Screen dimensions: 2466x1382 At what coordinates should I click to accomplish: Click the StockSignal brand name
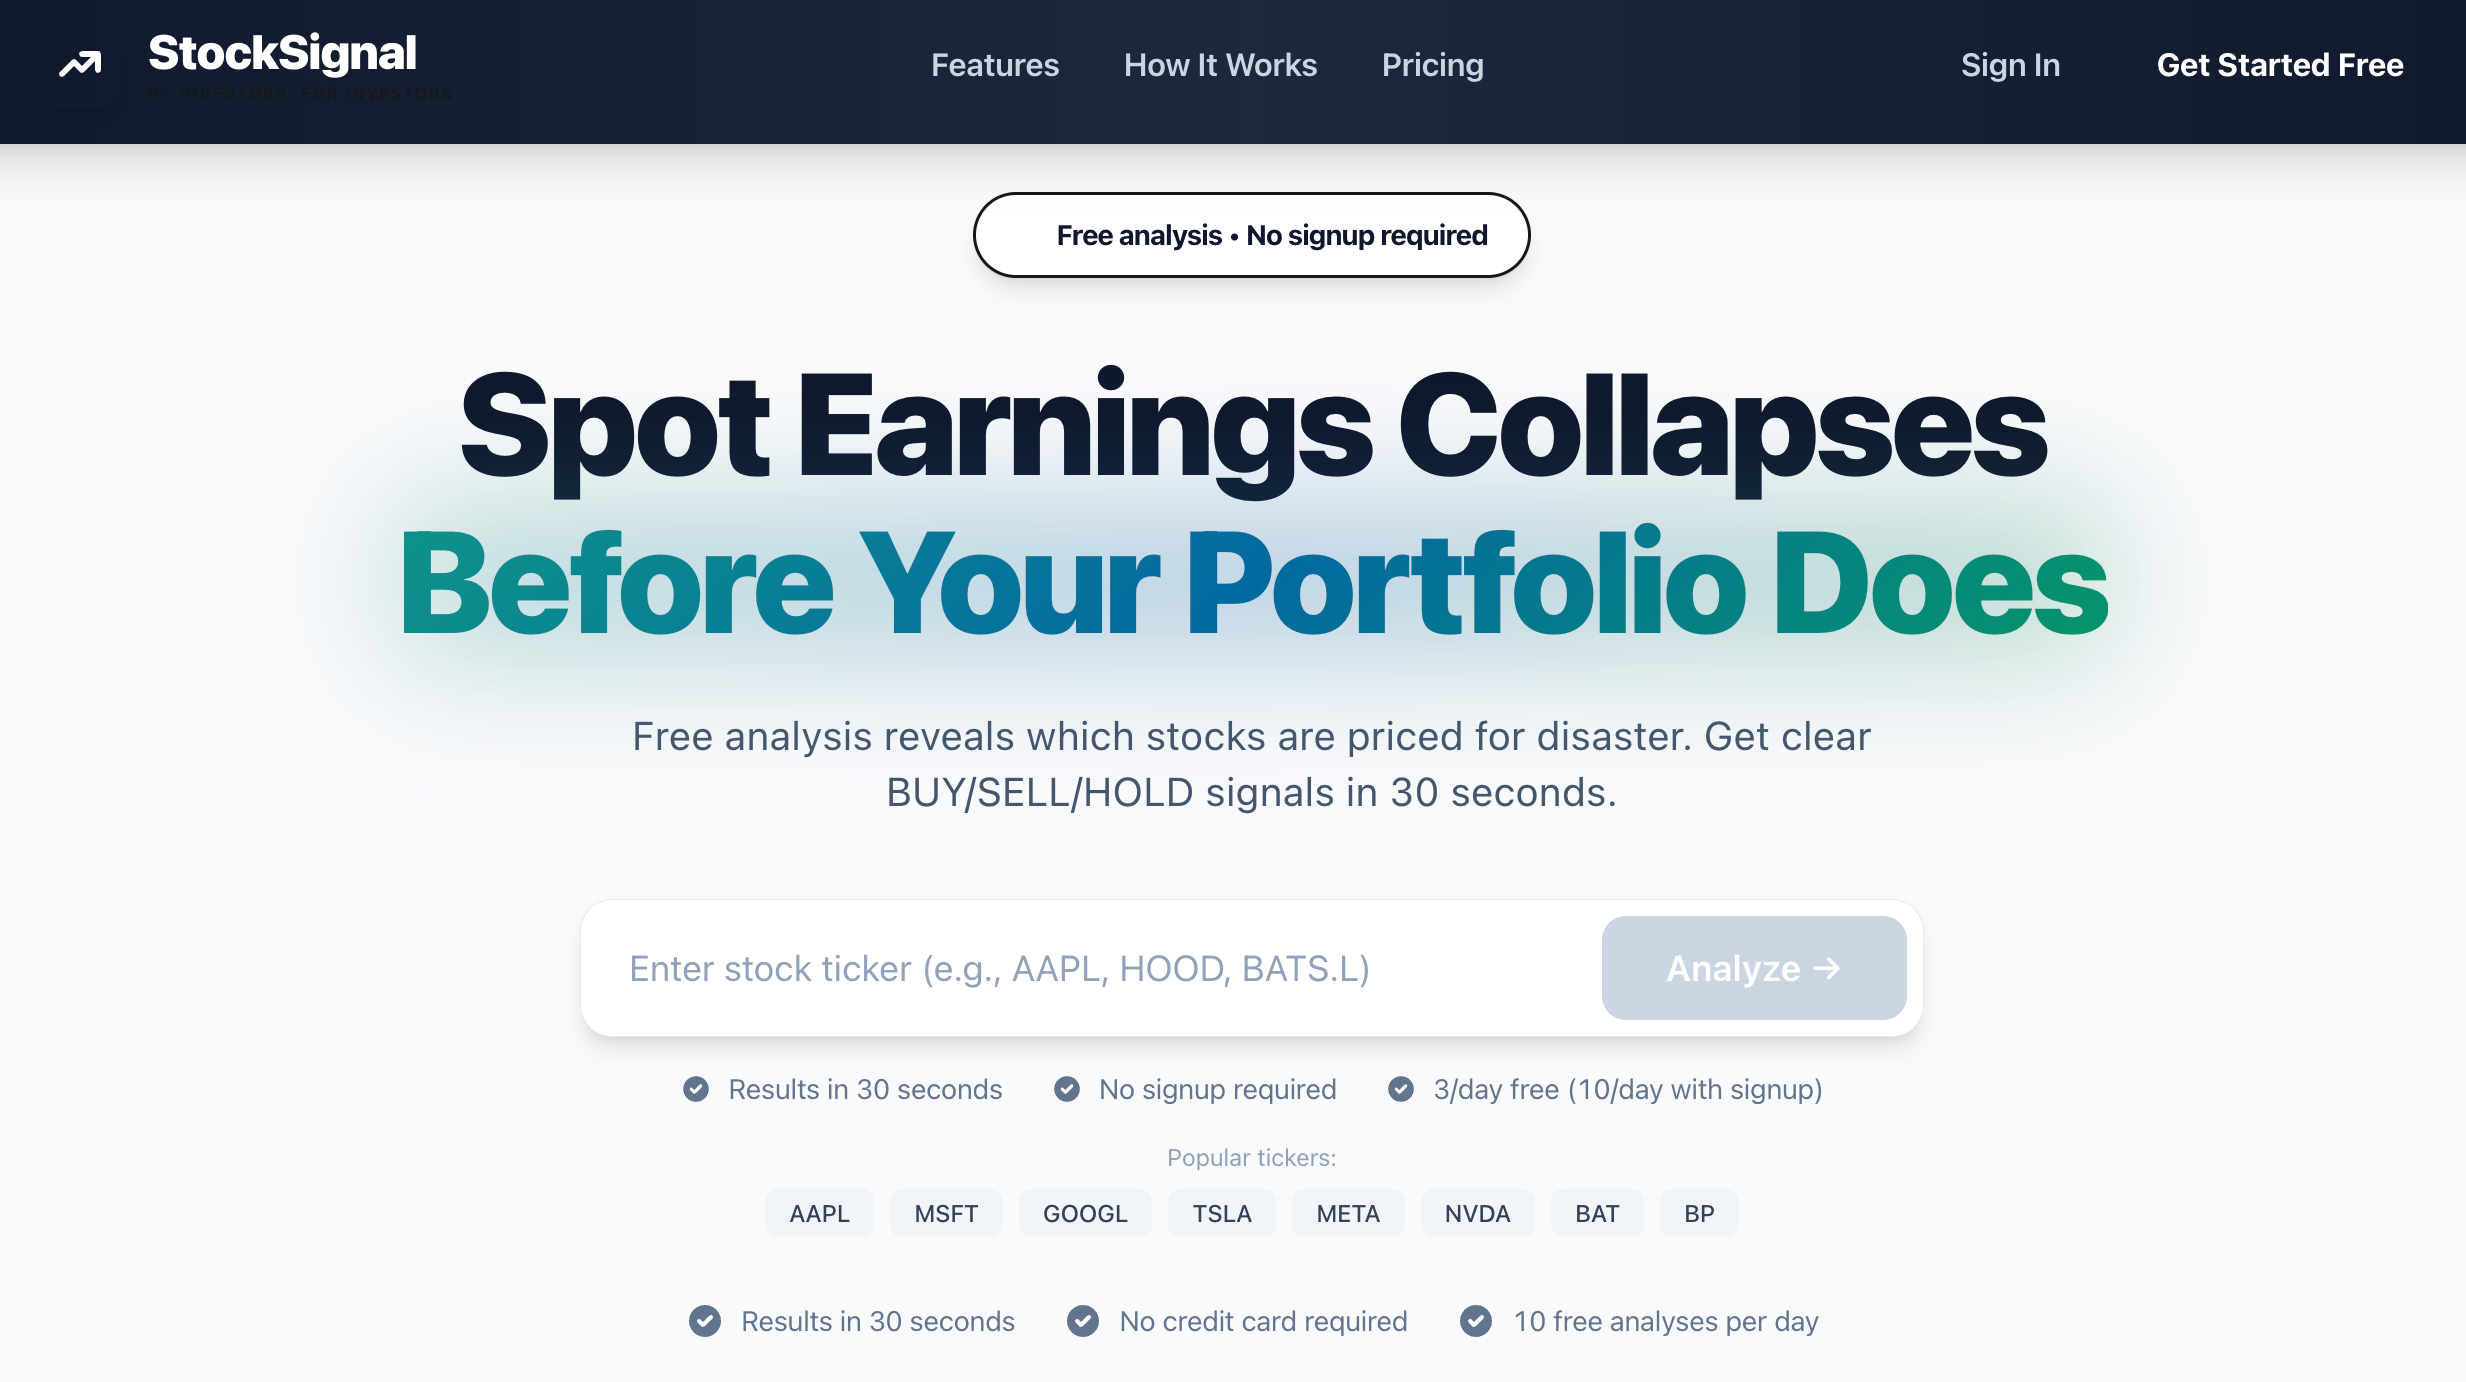pyautogui.click(x=282, y=54)
